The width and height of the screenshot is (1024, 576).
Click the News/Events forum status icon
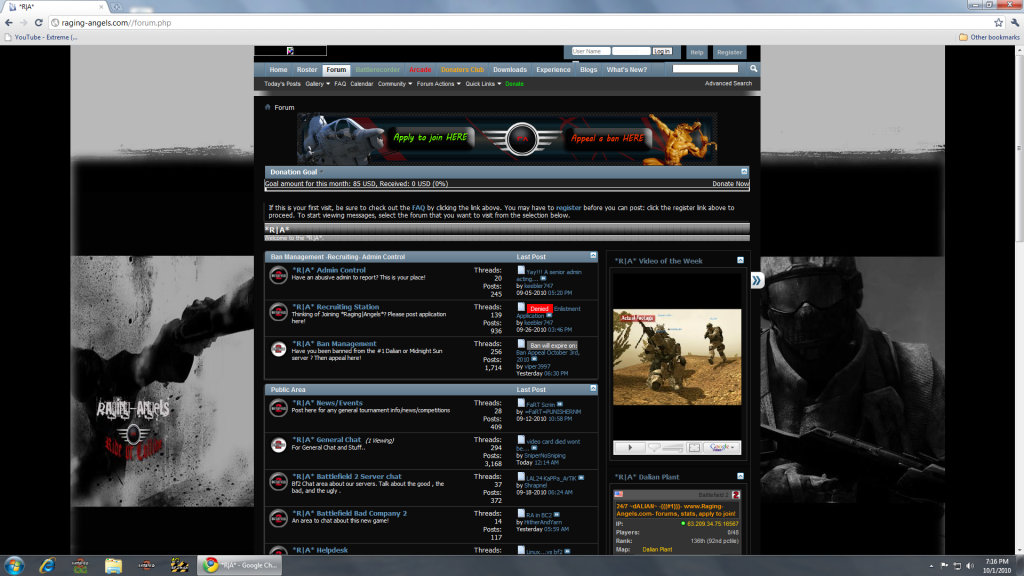point(278,408)
